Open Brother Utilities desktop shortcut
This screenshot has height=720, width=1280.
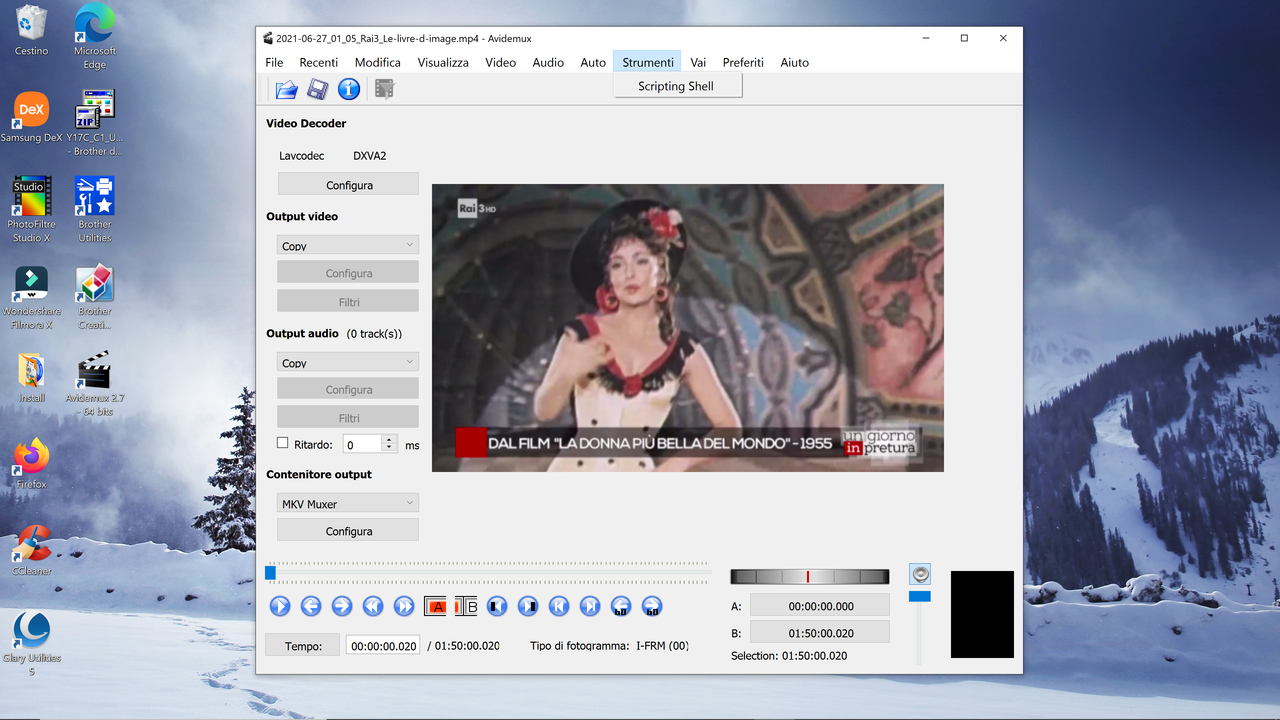(95, 209)
